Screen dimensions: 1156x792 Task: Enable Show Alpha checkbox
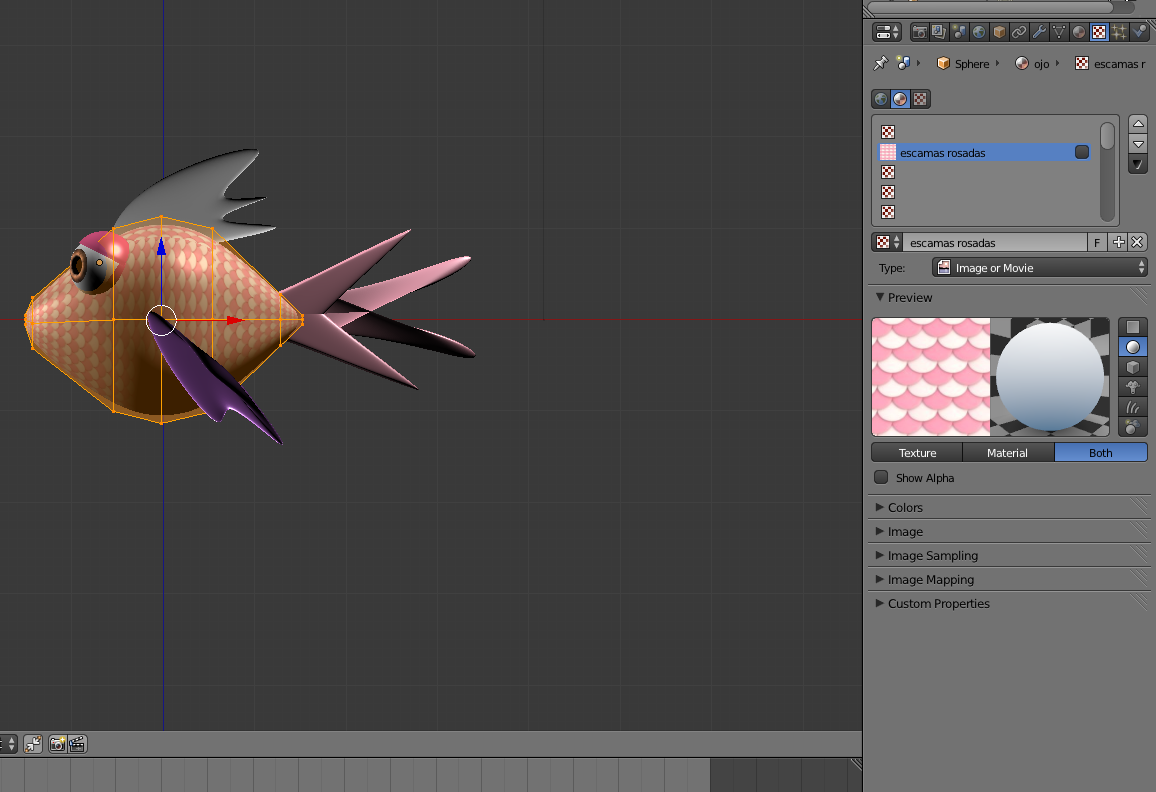point(881,477)
